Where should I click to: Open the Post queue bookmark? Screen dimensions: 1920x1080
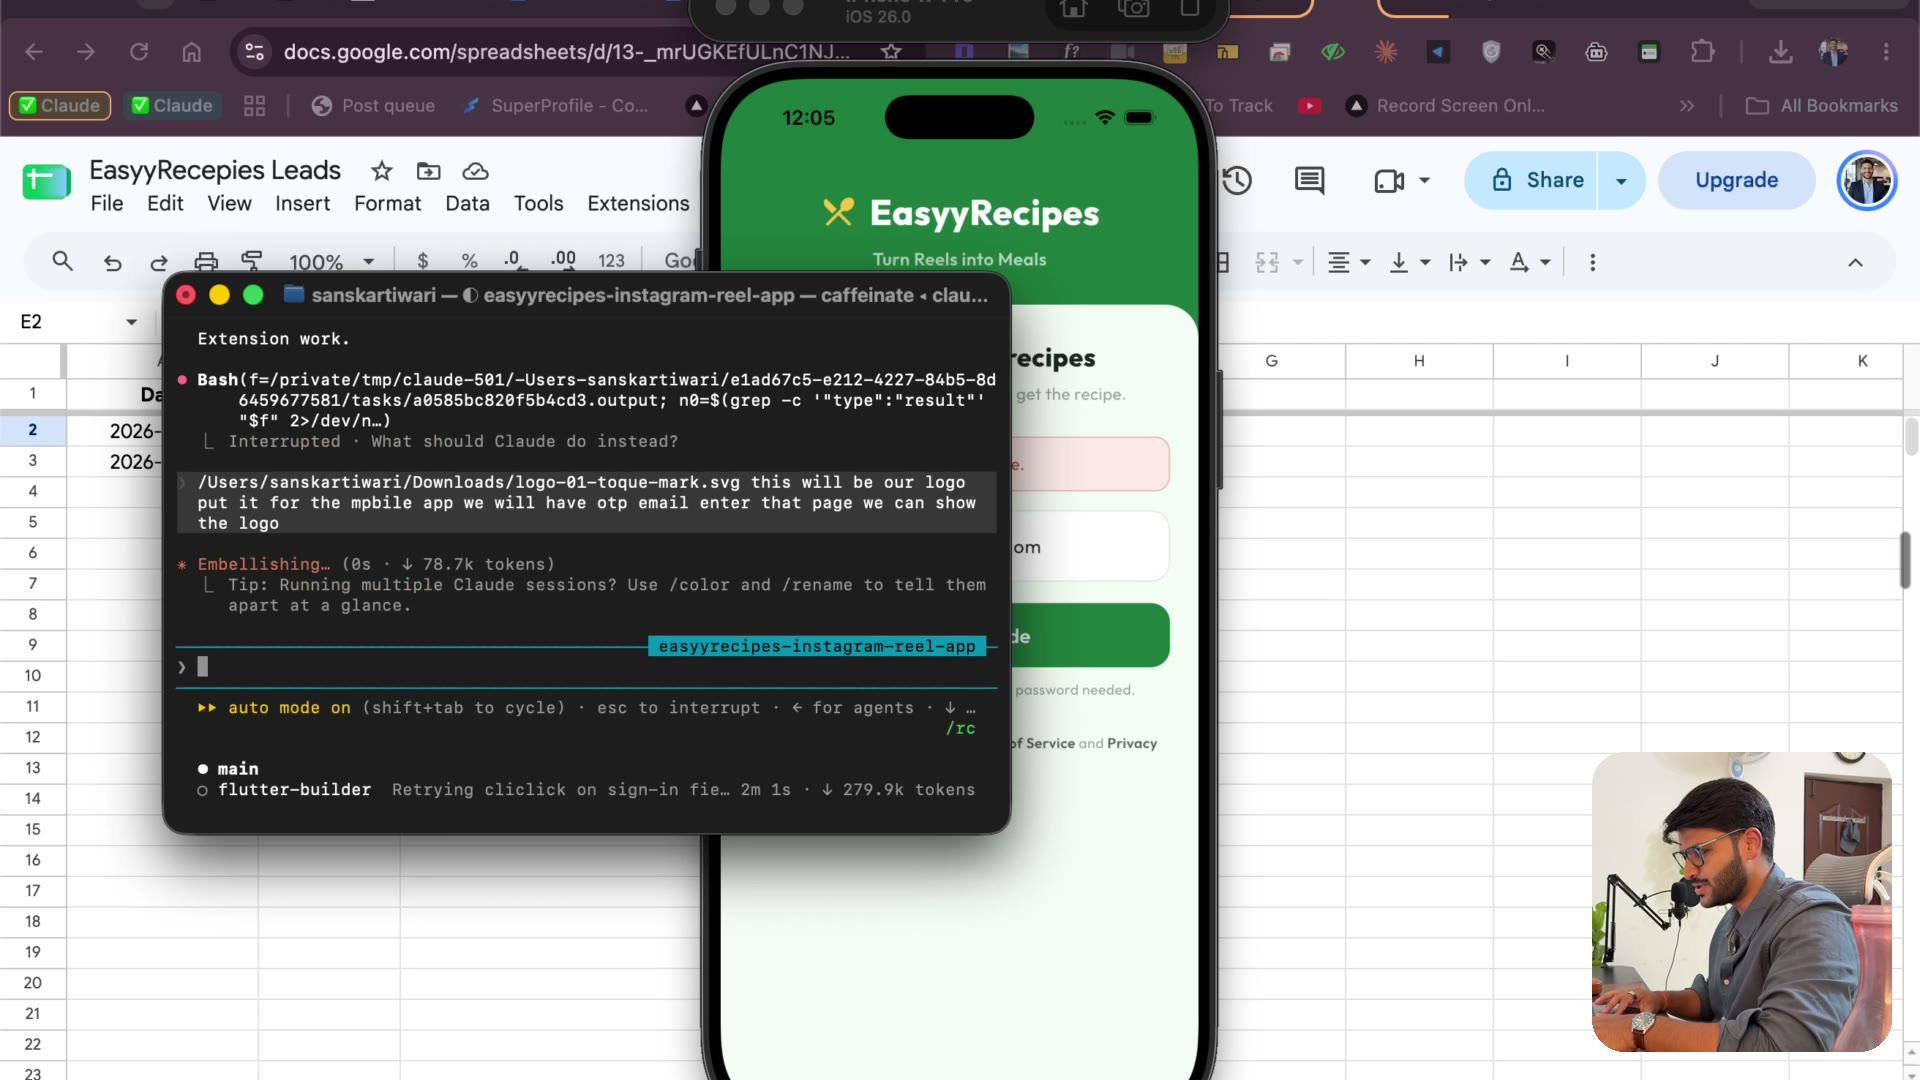(373, 106)
